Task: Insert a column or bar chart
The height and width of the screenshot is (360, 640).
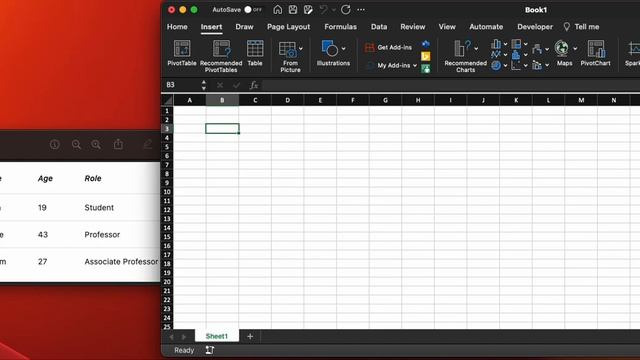Action: click(496, 44)
